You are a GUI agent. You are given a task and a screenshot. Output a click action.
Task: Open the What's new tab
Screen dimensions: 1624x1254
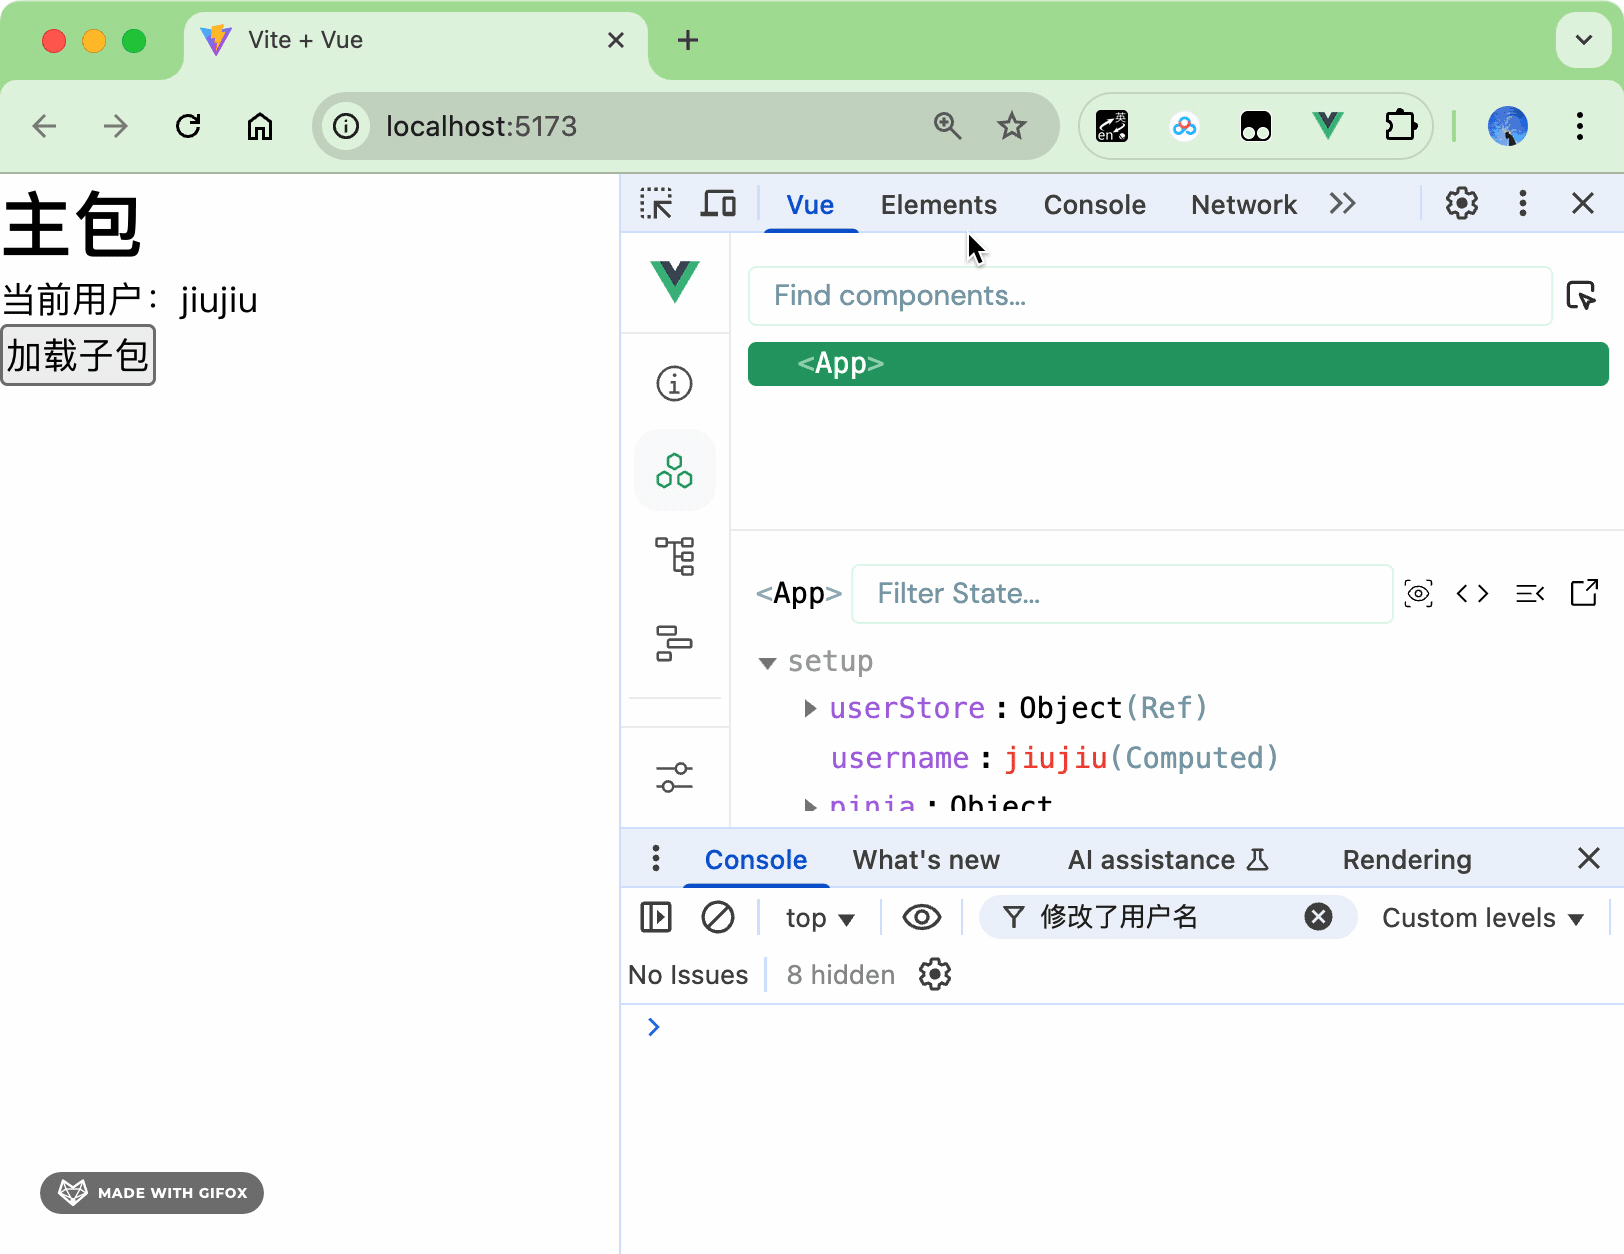[x=926, y=860]
